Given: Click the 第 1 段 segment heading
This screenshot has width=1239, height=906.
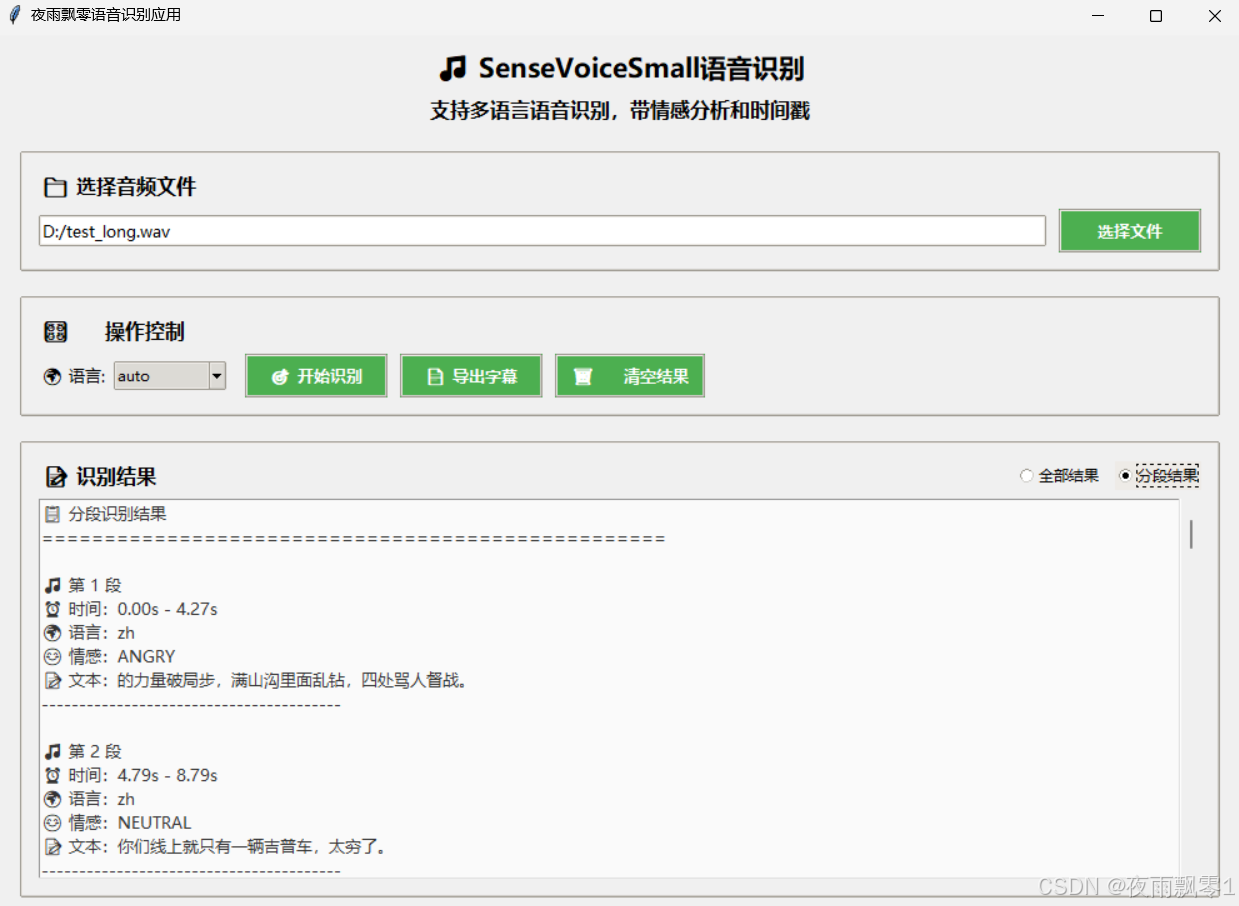Looking at the screenshot, I should pyautogui.click(x=95, y=585).
